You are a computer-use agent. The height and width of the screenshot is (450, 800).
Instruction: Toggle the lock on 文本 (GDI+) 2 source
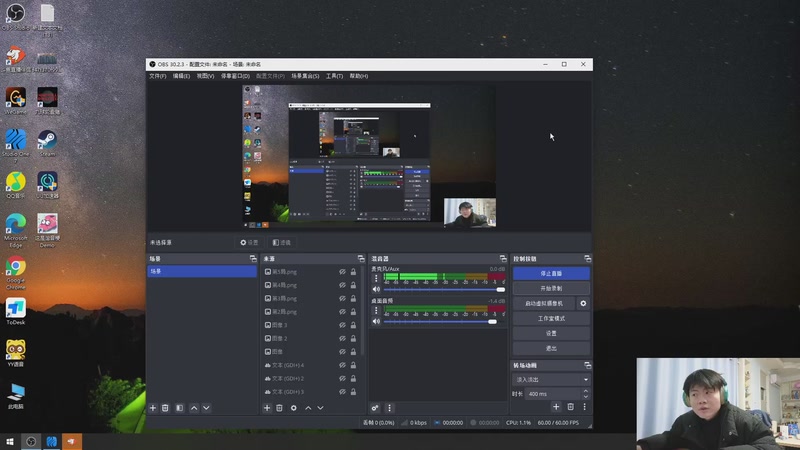tap(353, 379)
